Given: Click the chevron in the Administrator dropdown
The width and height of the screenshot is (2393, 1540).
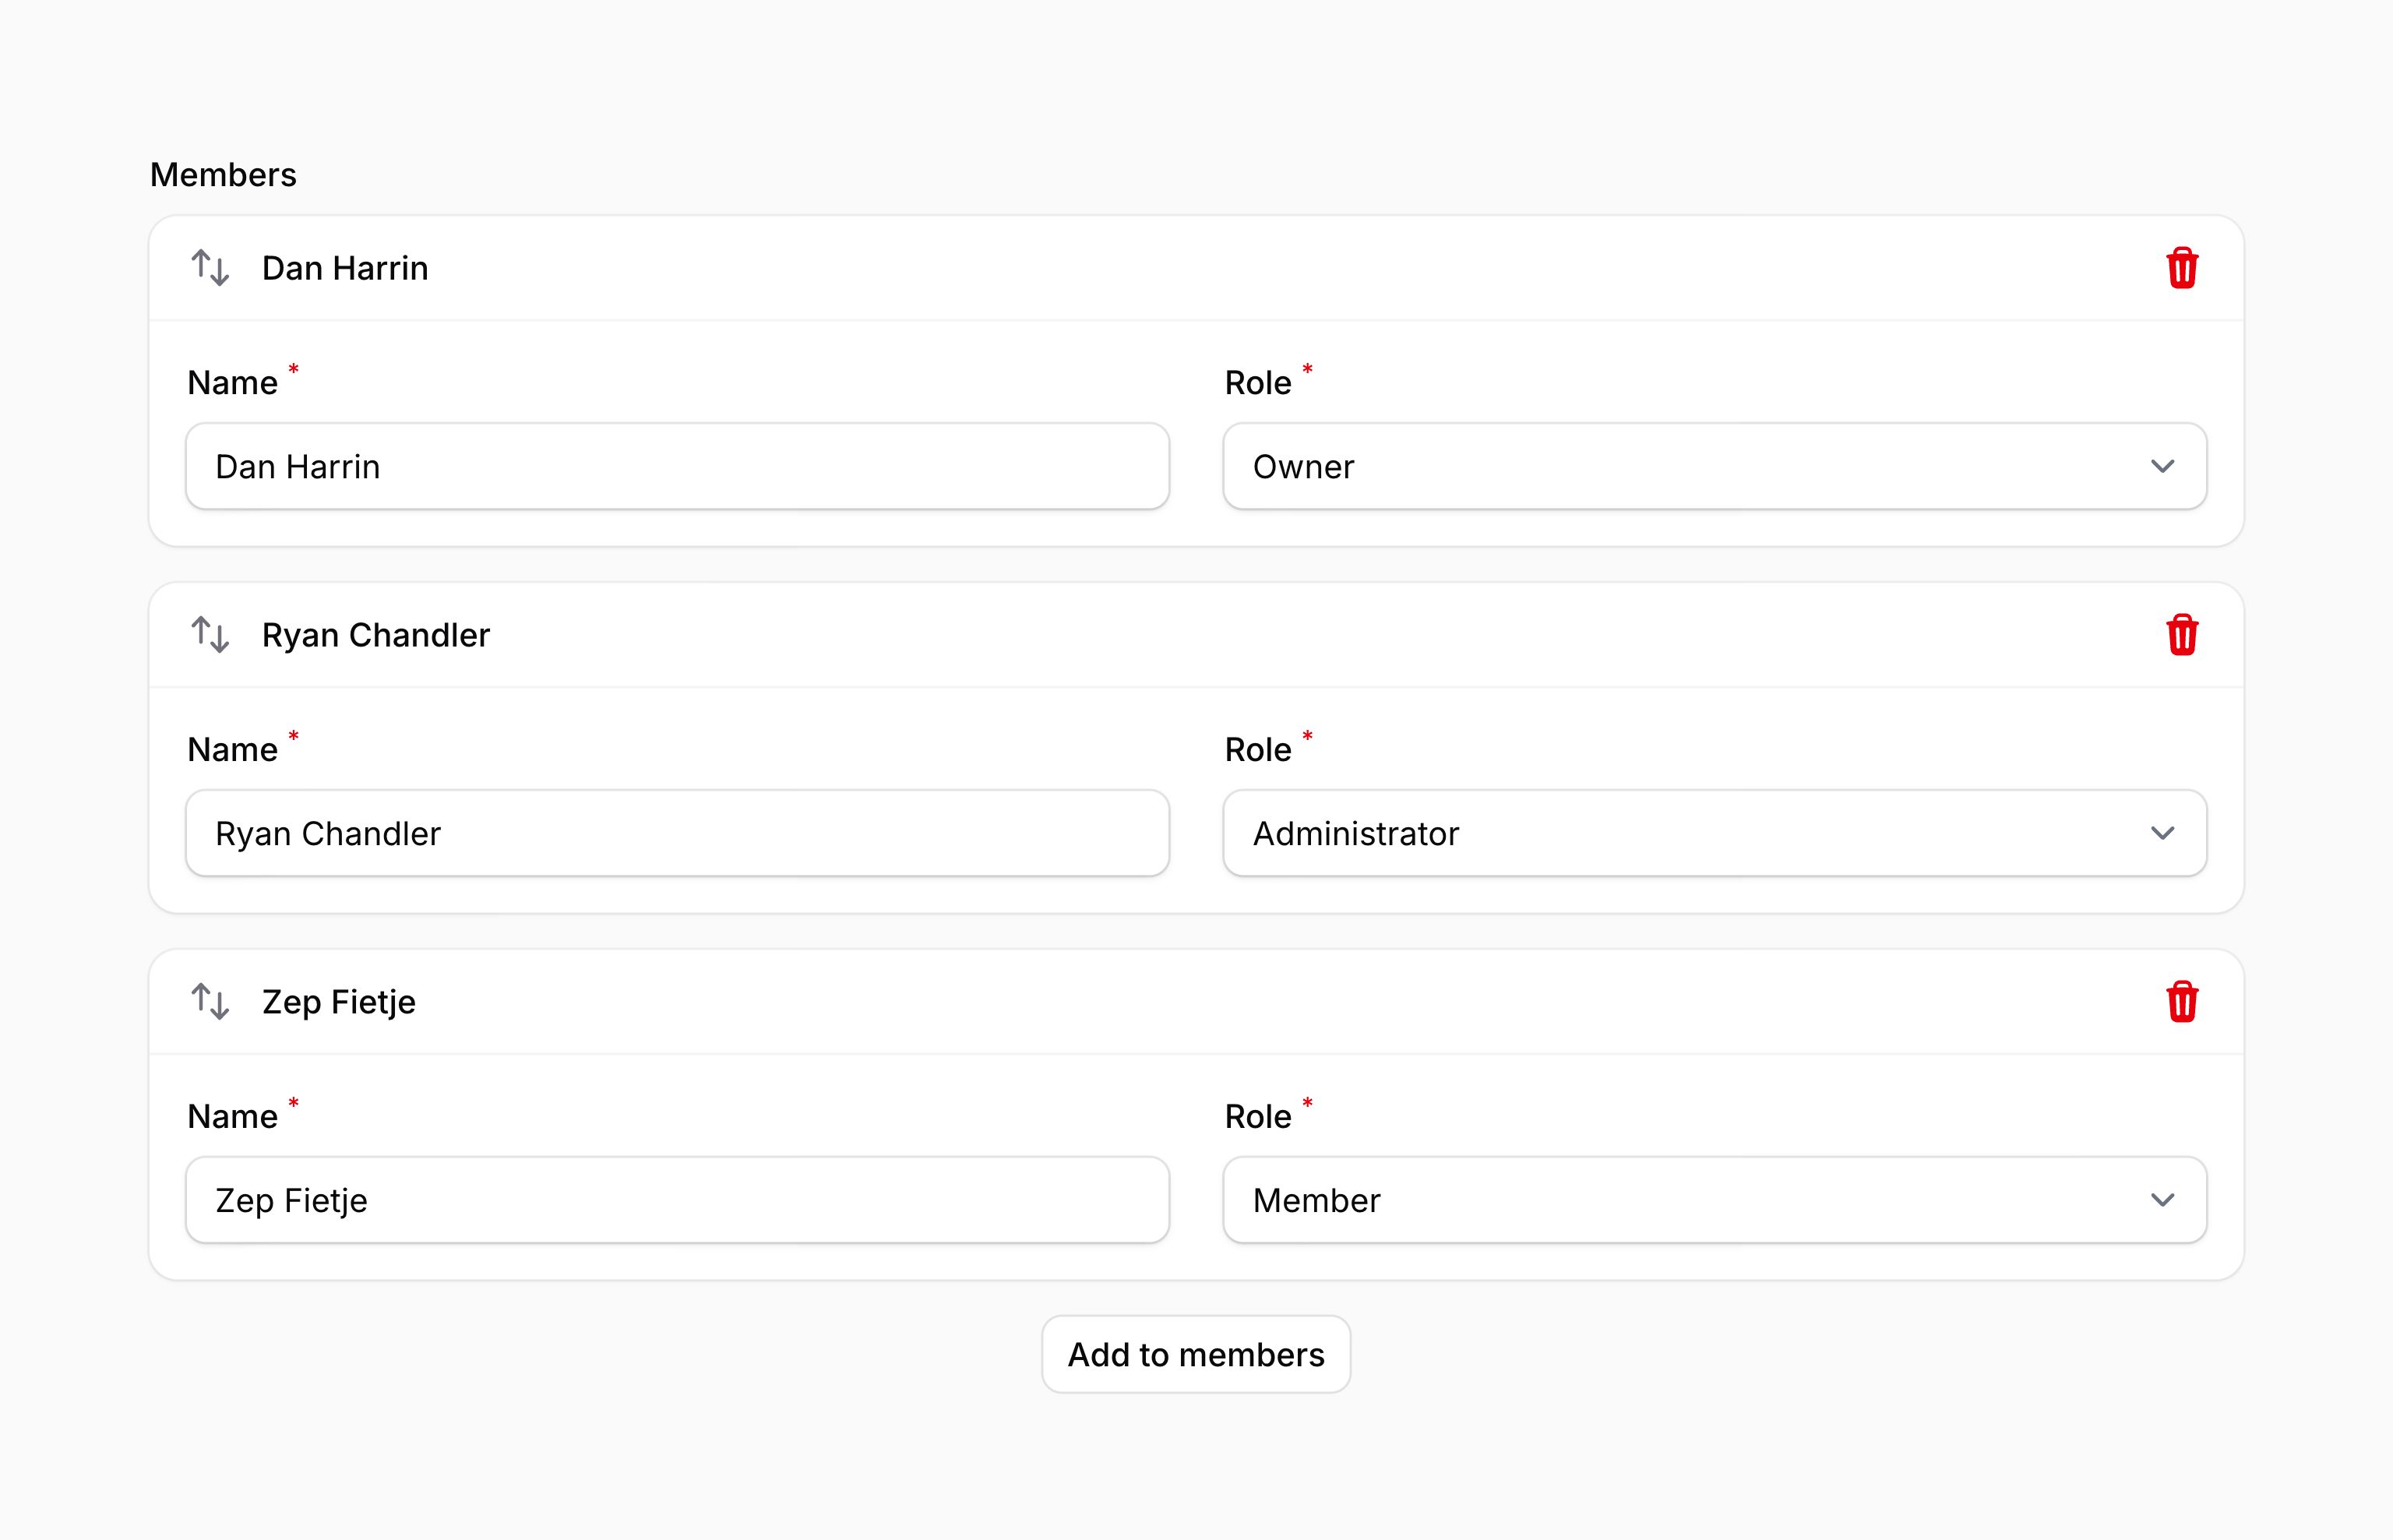Looking at the screenshot, I should click(x=2162, y=834).
